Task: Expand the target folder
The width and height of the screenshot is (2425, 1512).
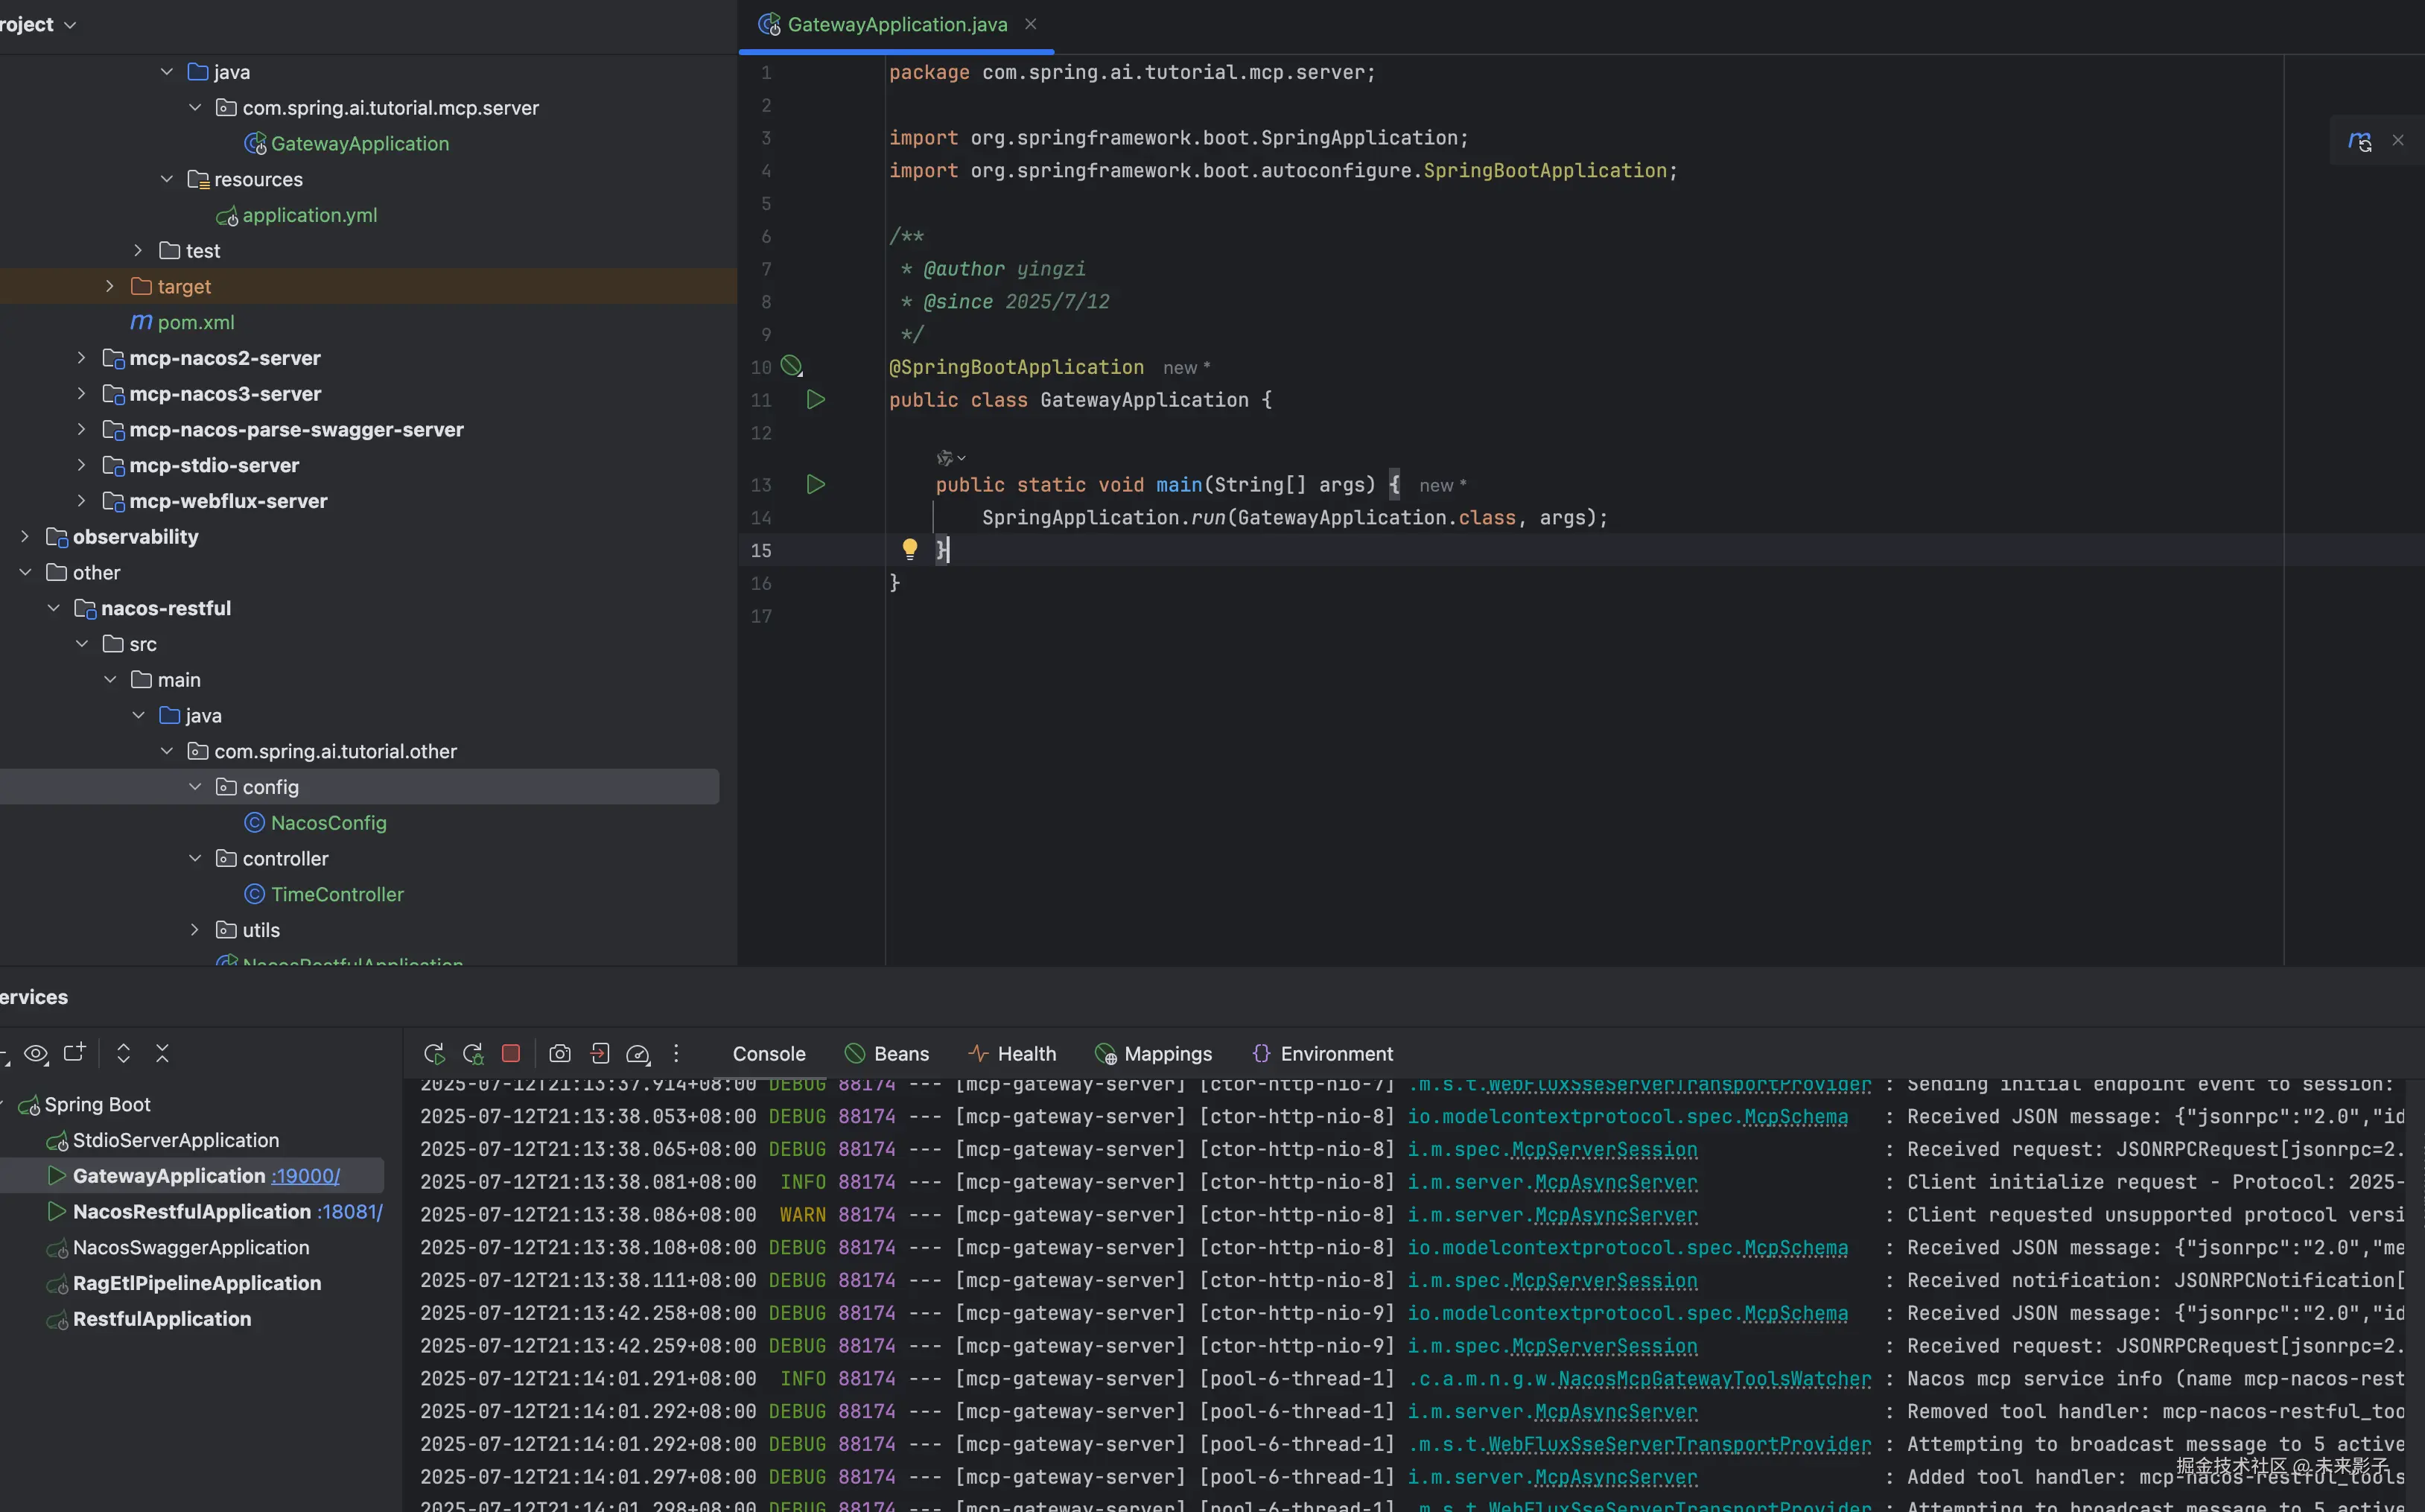Action: click(x=110, y=287)
